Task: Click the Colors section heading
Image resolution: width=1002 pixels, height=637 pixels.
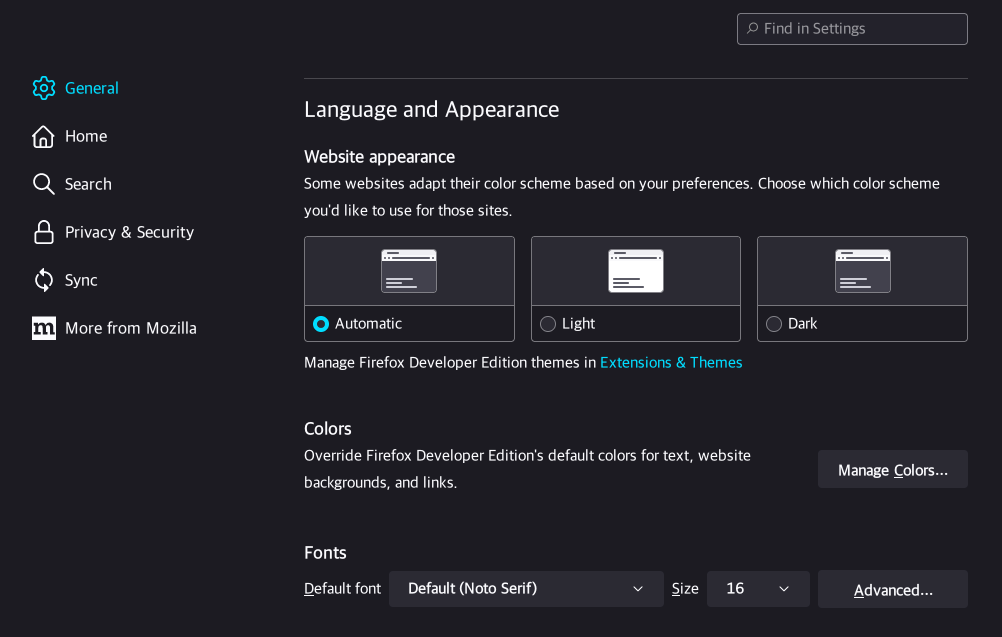Action: click(328, 429)
